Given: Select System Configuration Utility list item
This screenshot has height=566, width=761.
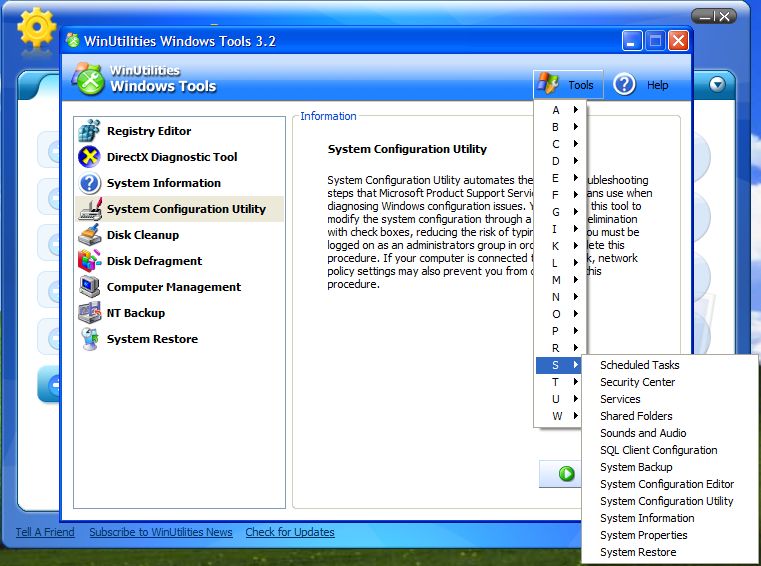Looking at the screenshot, I should pyautogui.click(x=186, y=209).
